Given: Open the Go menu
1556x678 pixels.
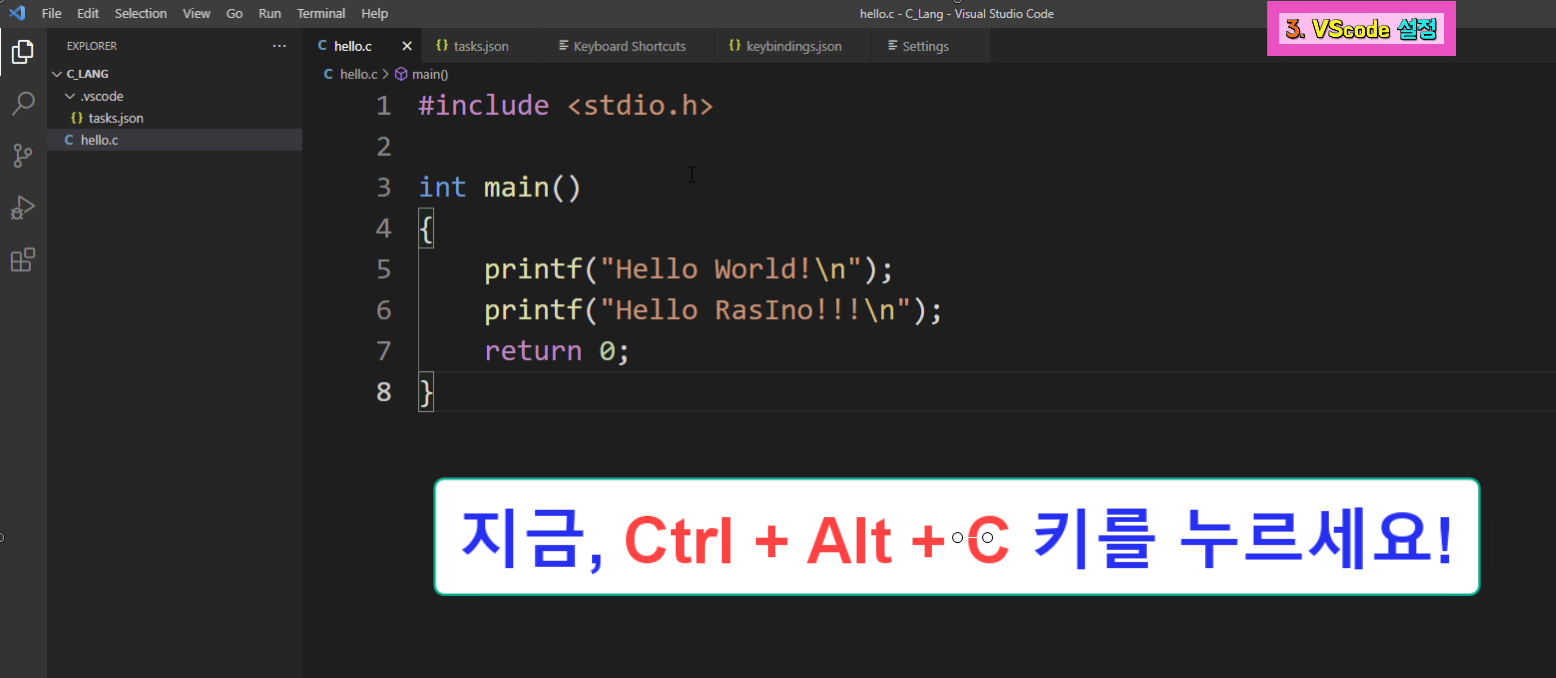Looking at the screenshot, I should pyautogui.click(x=235, y=13).
